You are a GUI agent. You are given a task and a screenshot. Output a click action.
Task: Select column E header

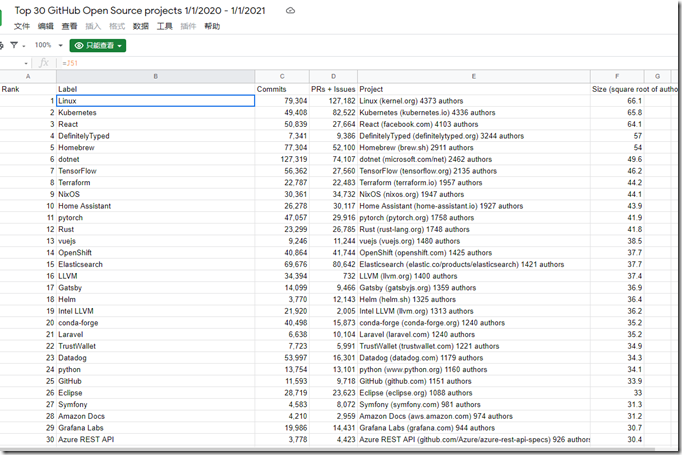(474, 76)
